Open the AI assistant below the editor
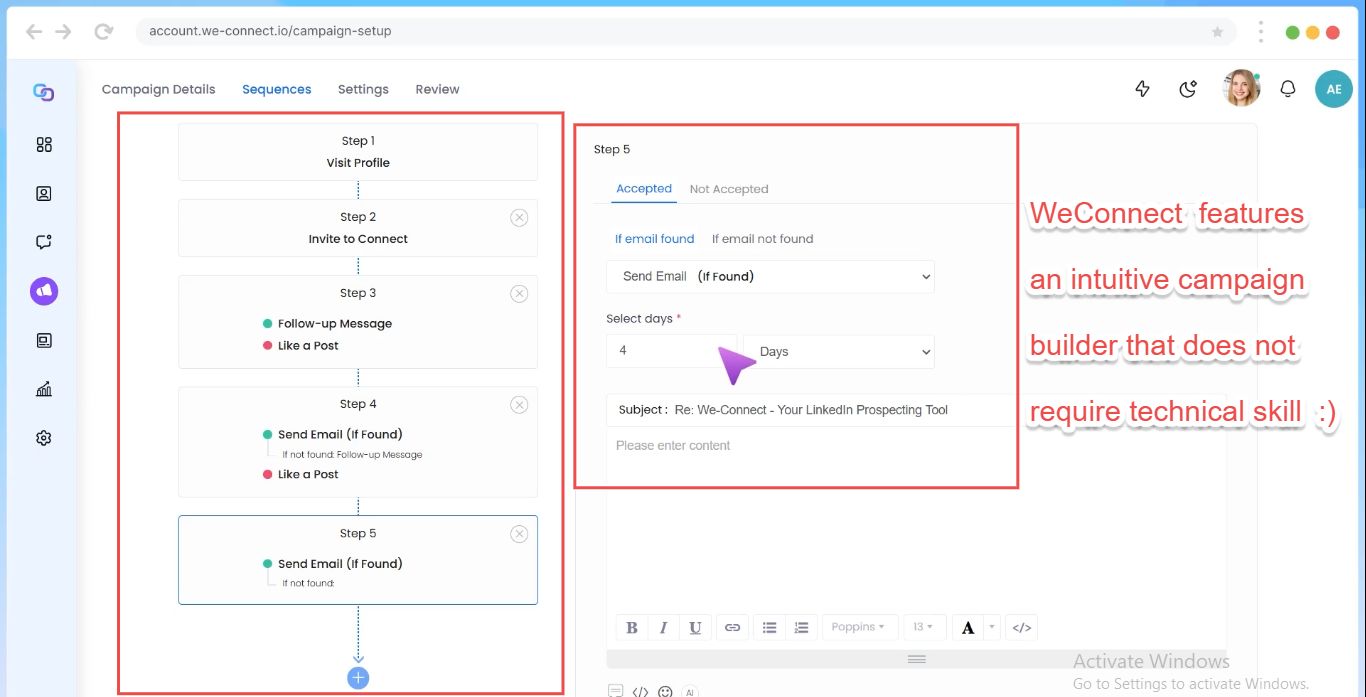This screenshot has width=1366, height=697. point(690,691)
